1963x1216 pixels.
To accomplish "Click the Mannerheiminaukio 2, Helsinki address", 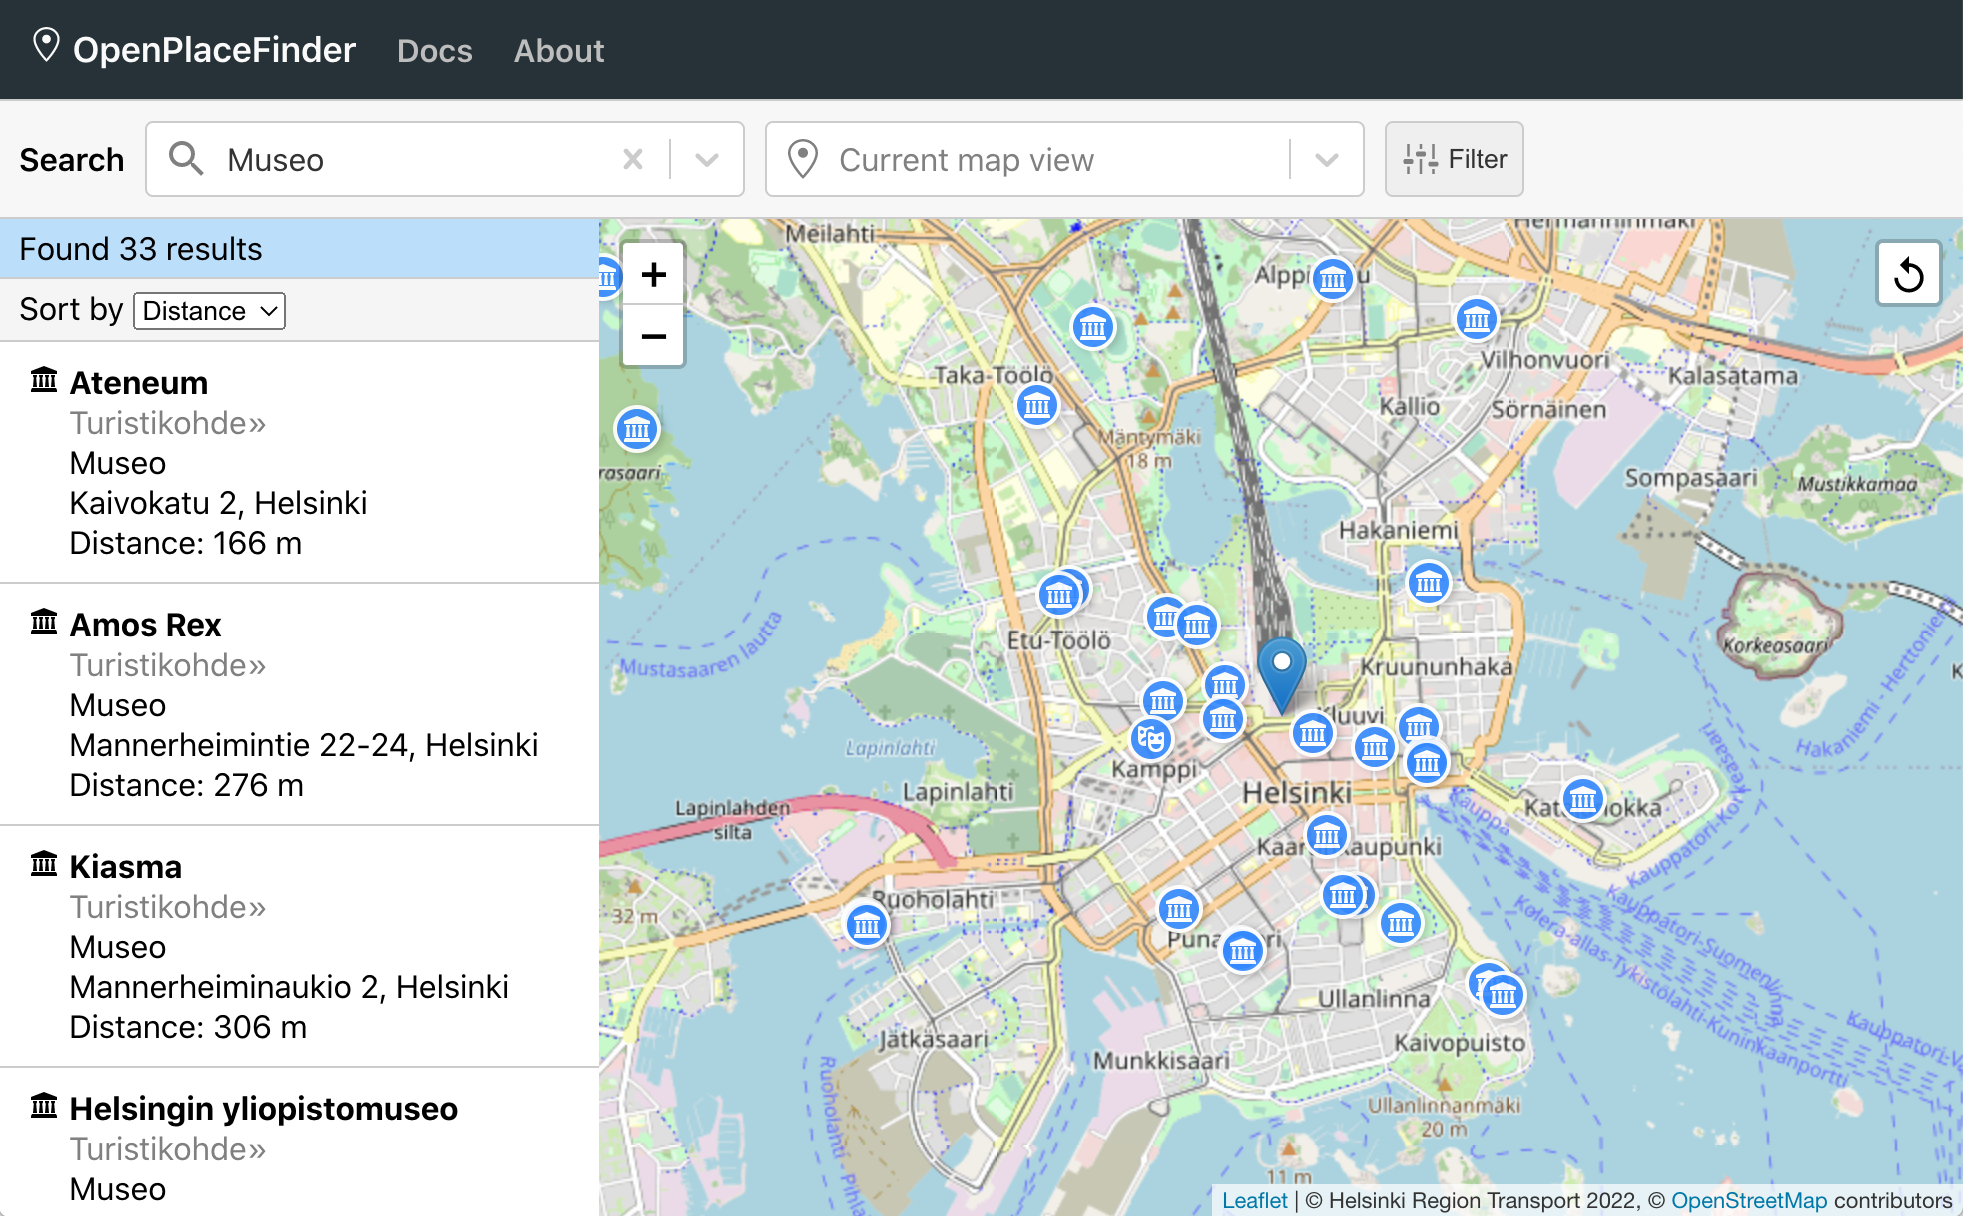I will (x=289, y=987).
